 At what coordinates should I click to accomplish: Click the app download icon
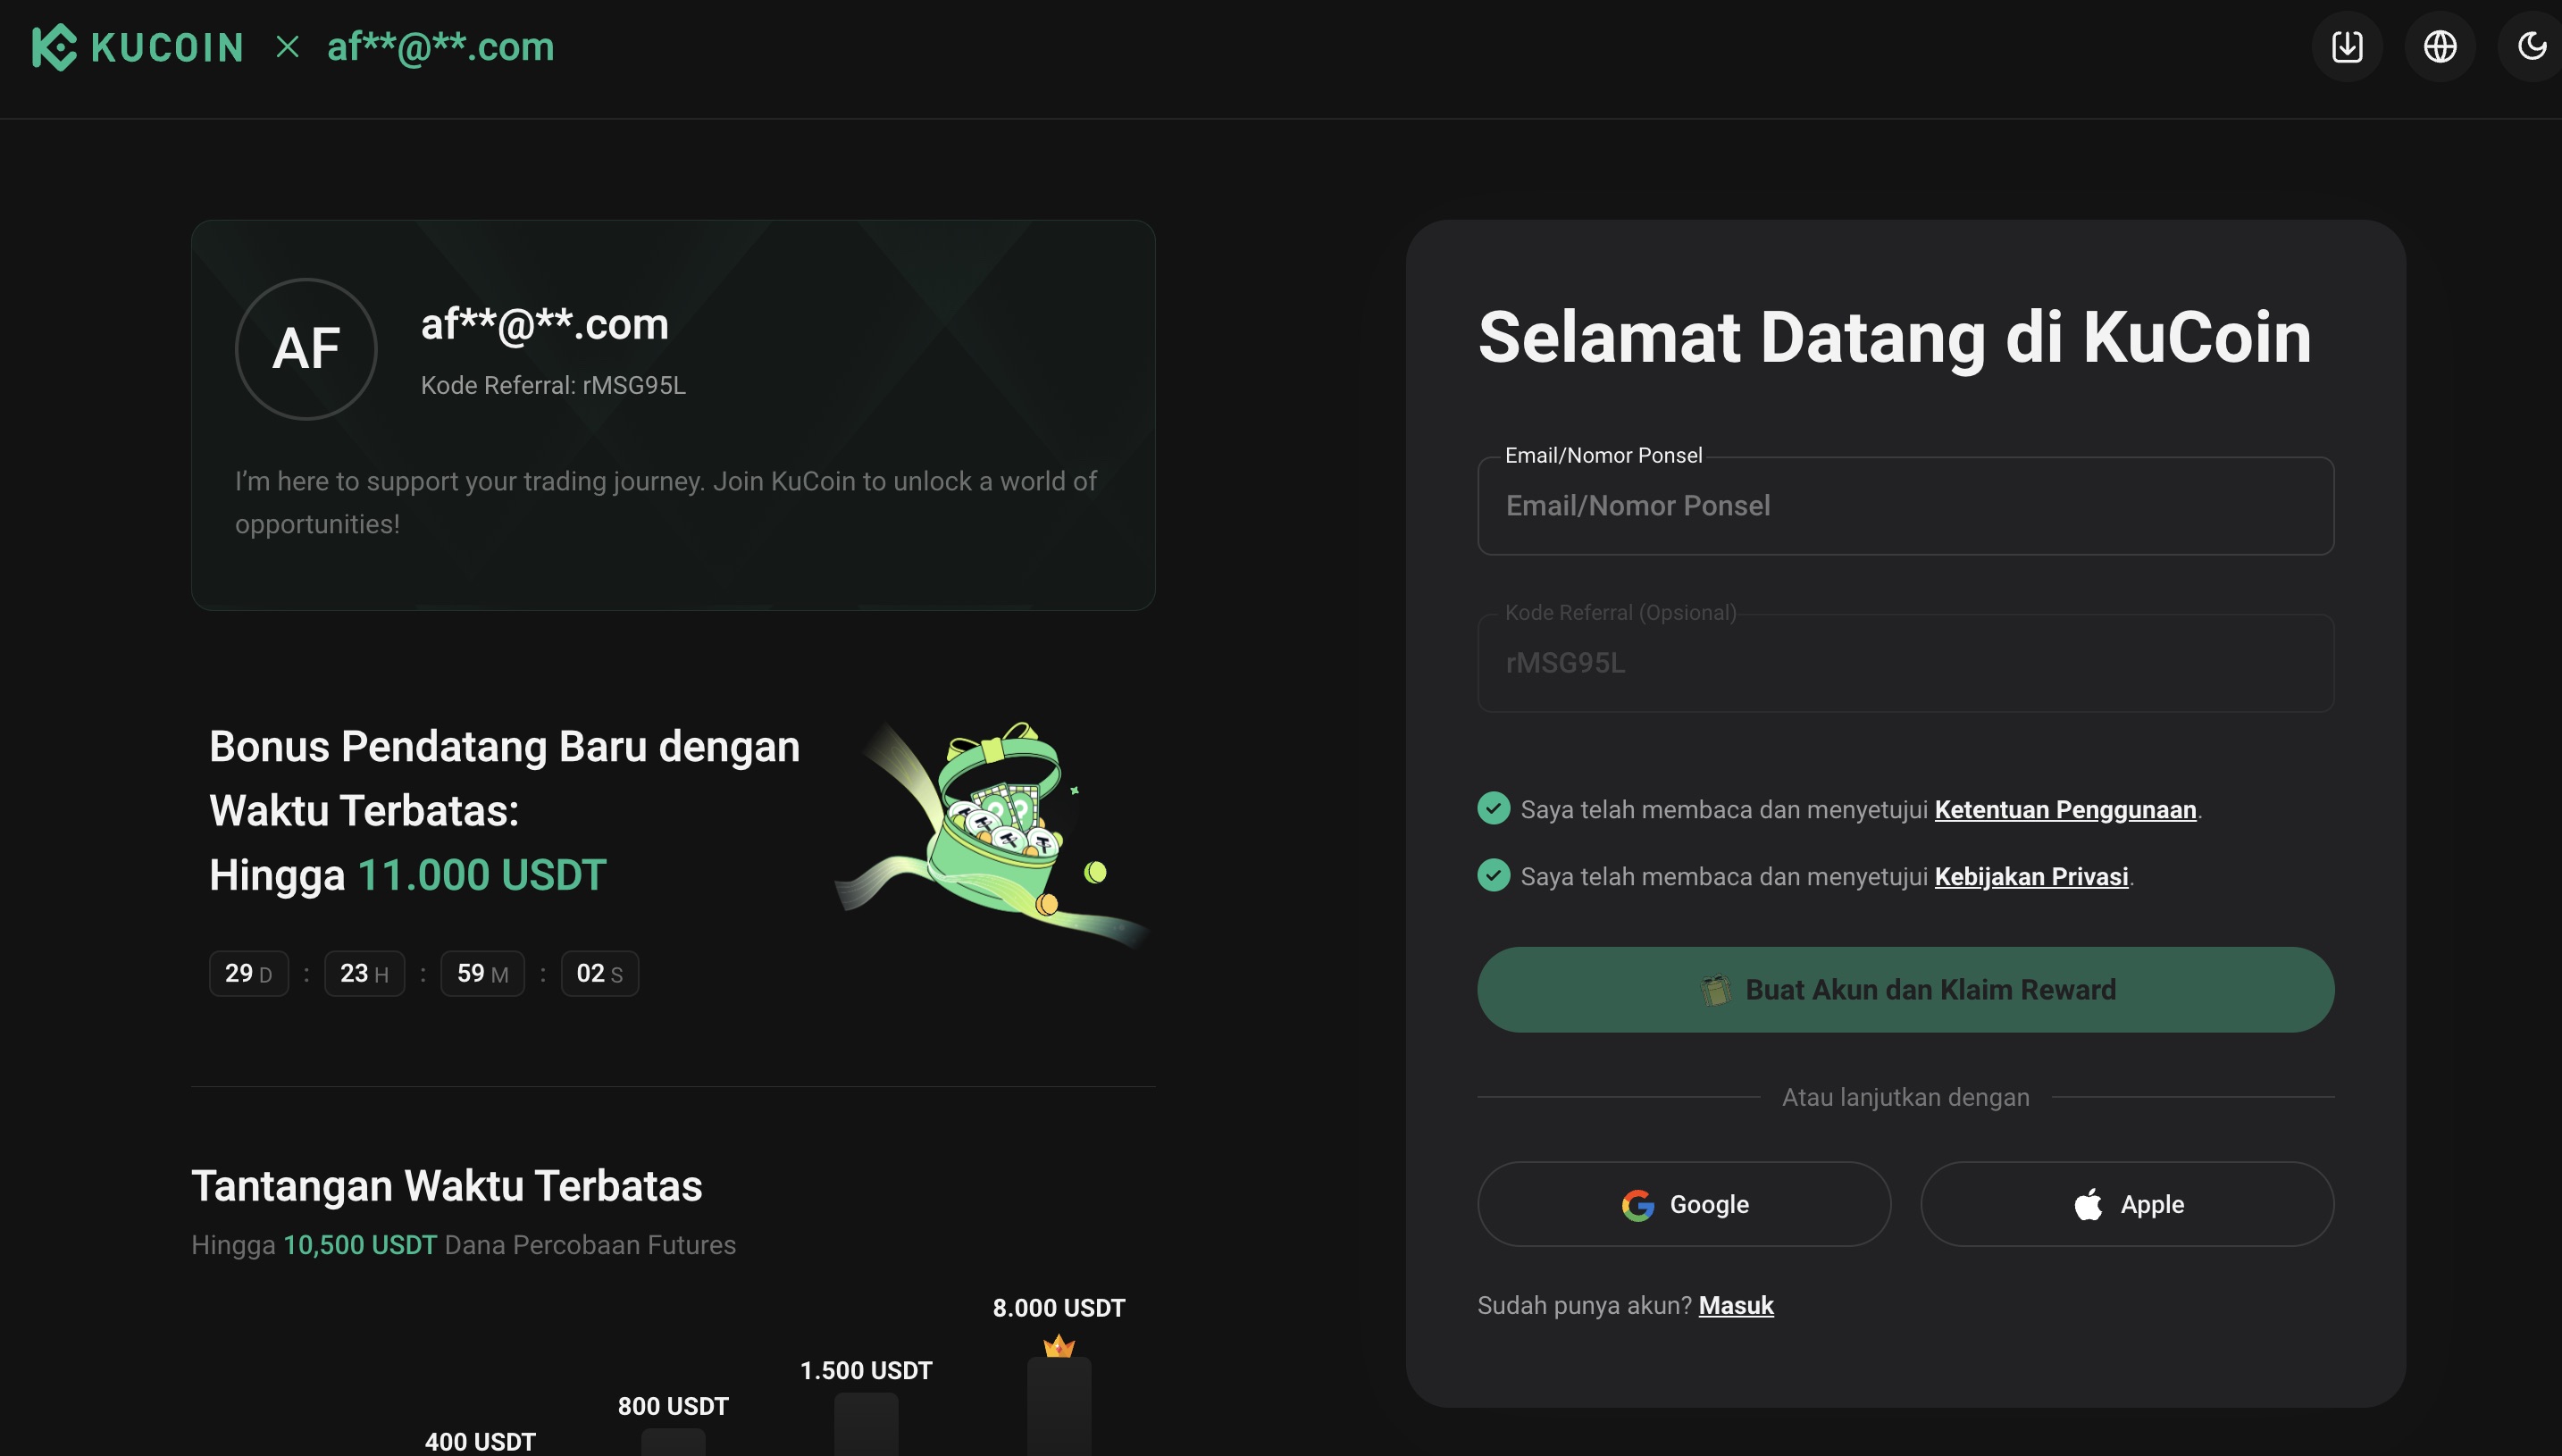tap(2347, 46)
